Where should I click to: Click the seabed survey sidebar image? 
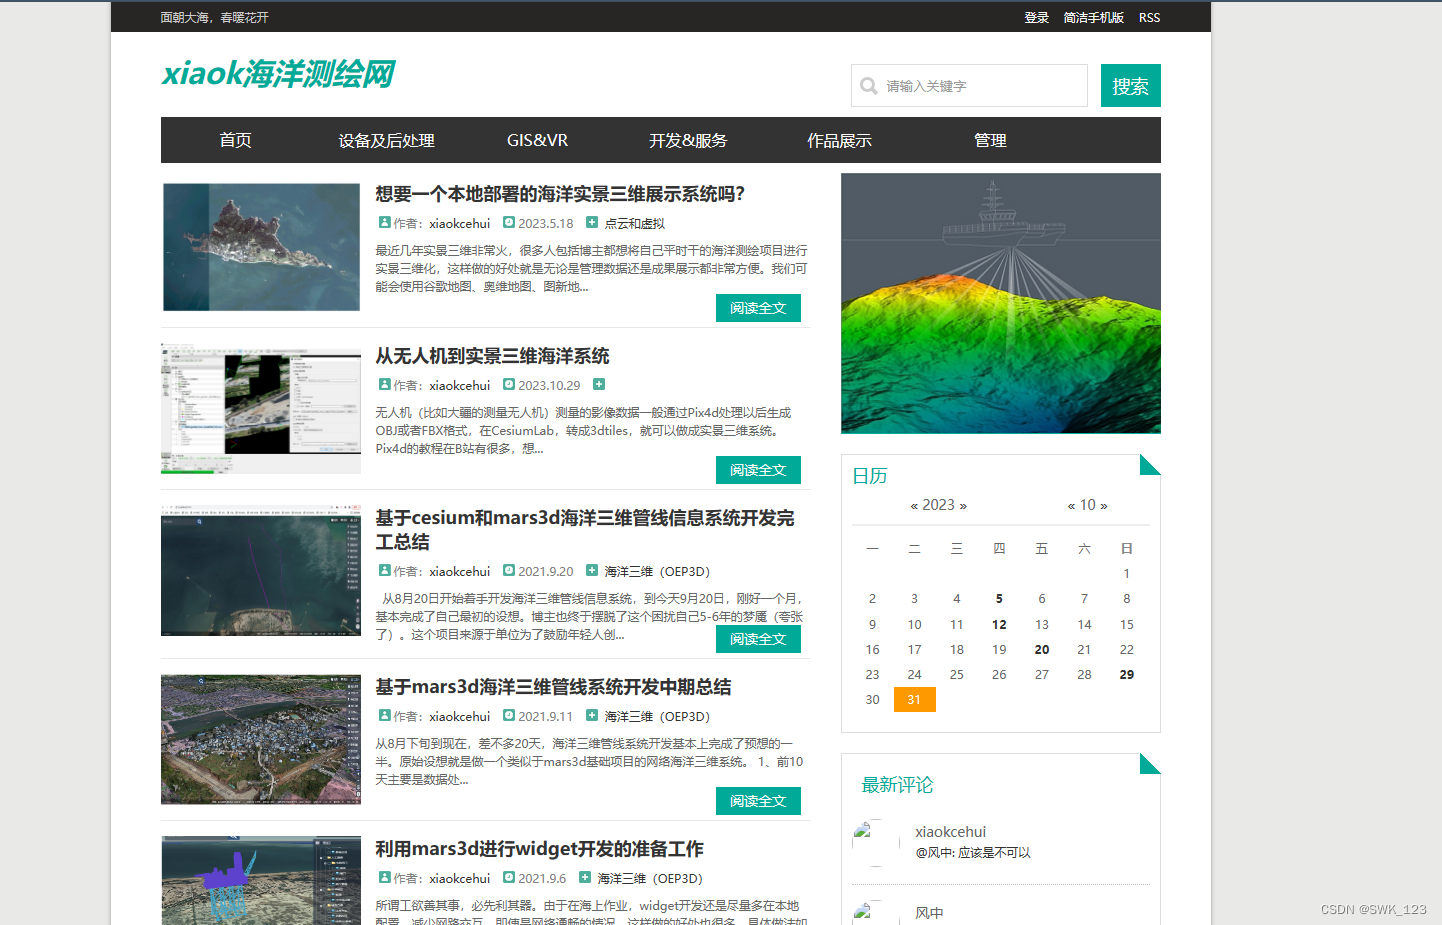pos(1001,303)
